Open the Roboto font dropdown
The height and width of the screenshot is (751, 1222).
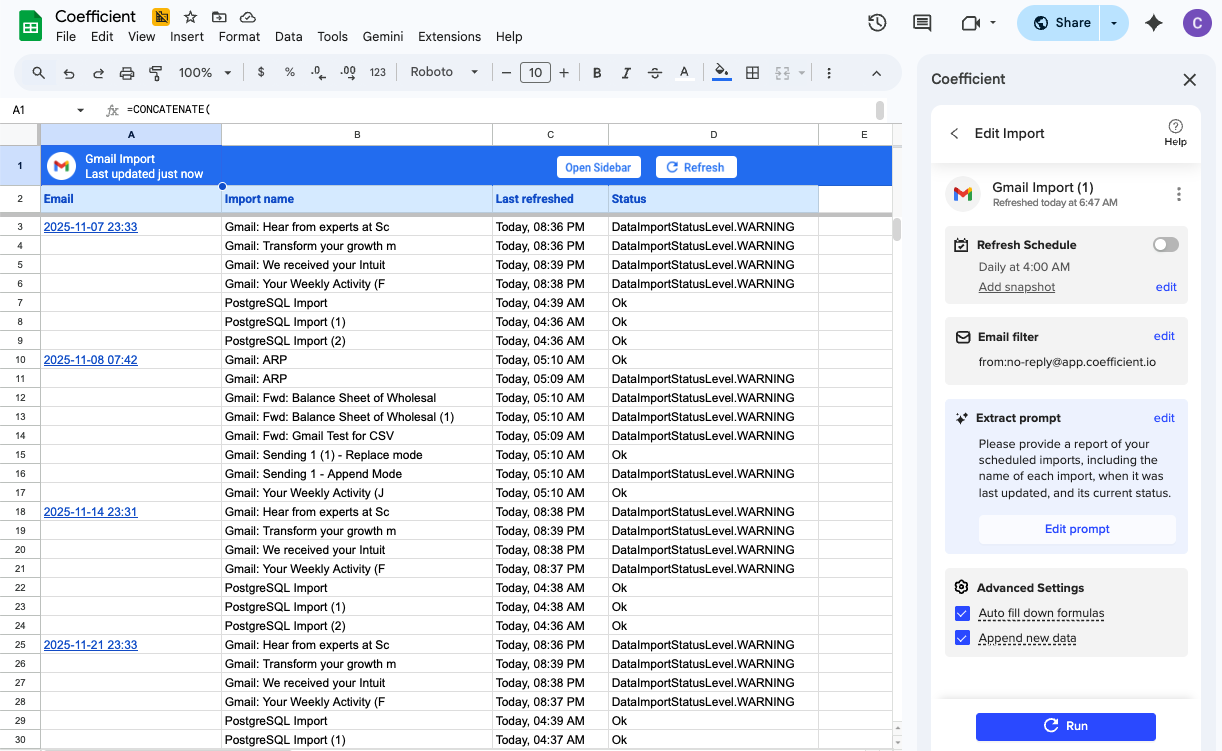click(443, 72)
